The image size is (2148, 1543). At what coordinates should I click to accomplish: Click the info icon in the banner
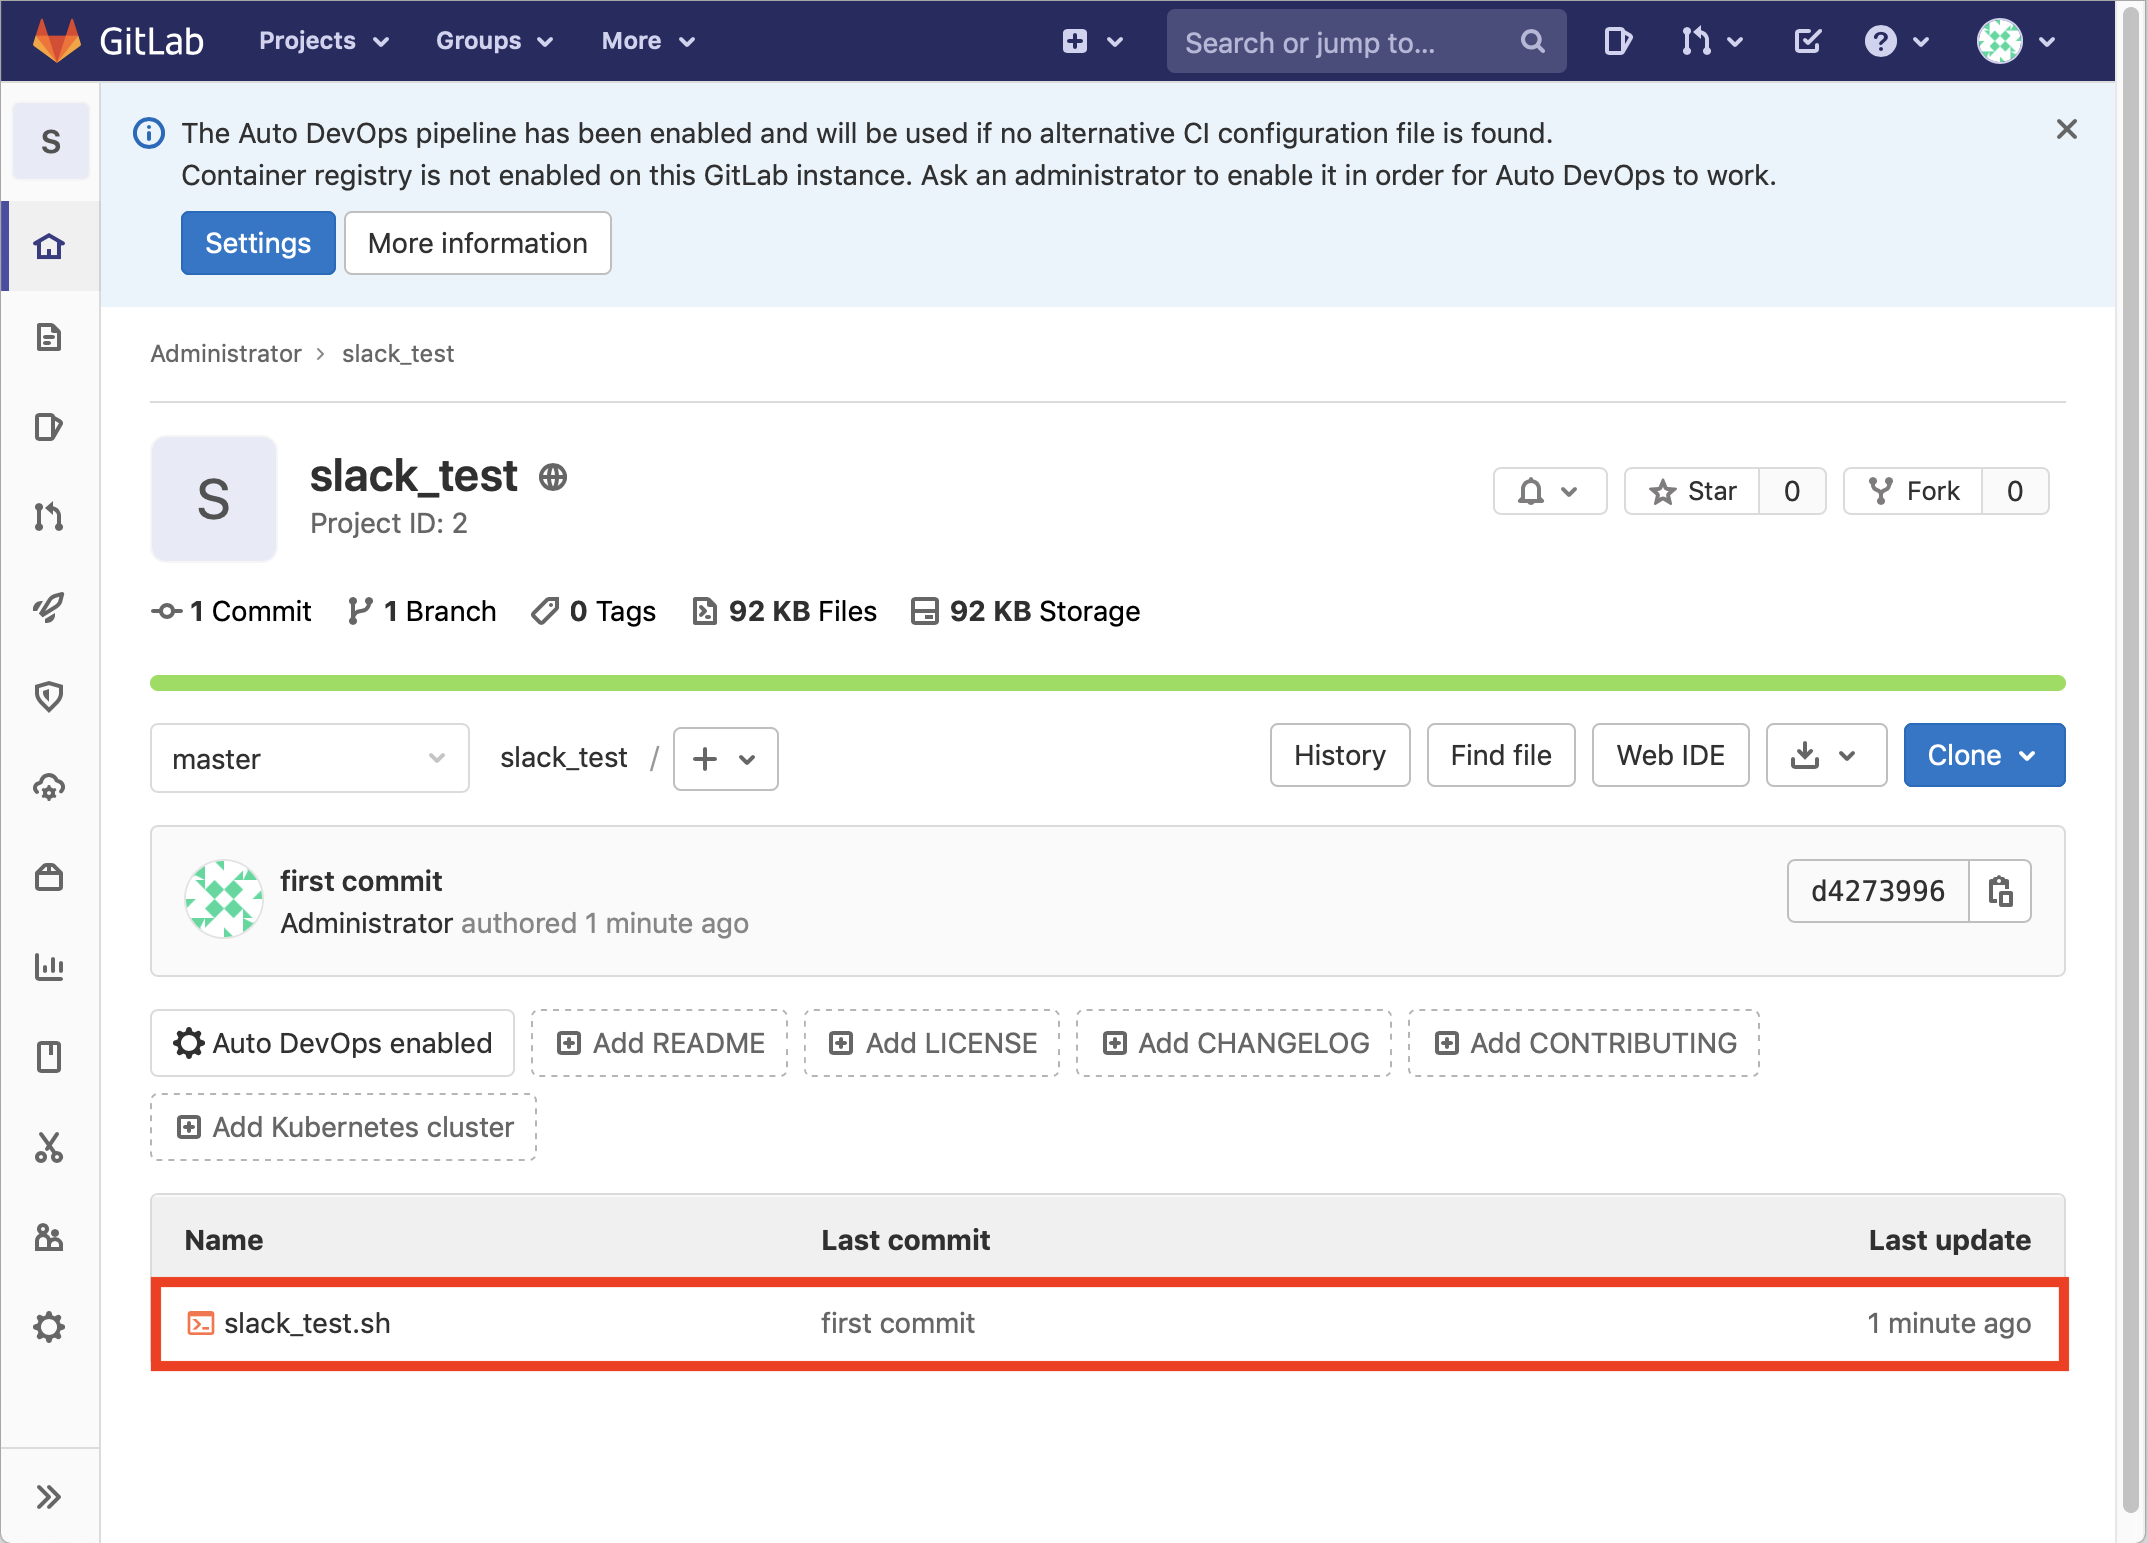[149, 133]
